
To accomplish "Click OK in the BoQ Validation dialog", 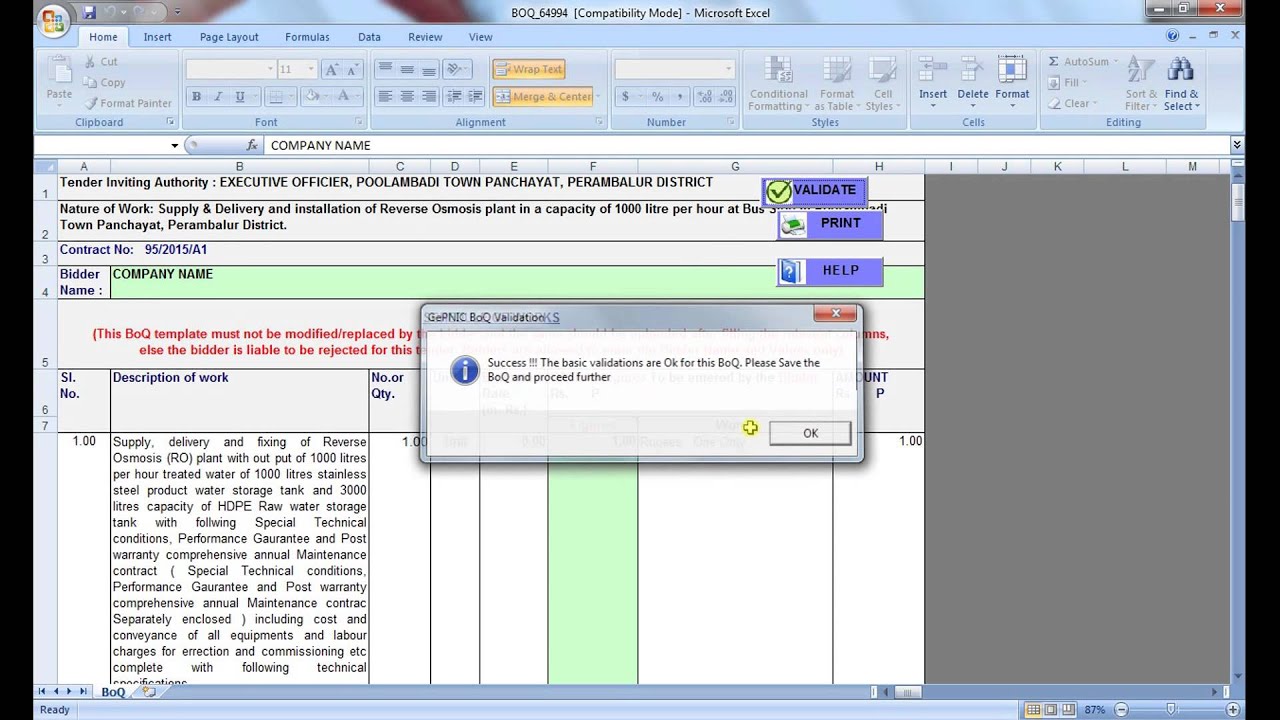I will [810, 433].
